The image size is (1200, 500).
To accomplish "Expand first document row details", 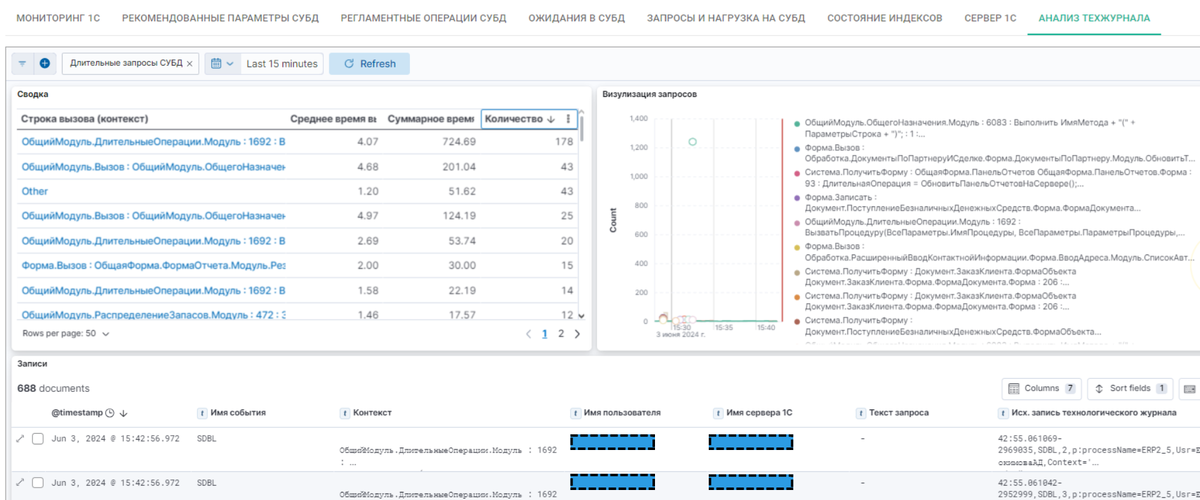I will (x=20, y=439).
